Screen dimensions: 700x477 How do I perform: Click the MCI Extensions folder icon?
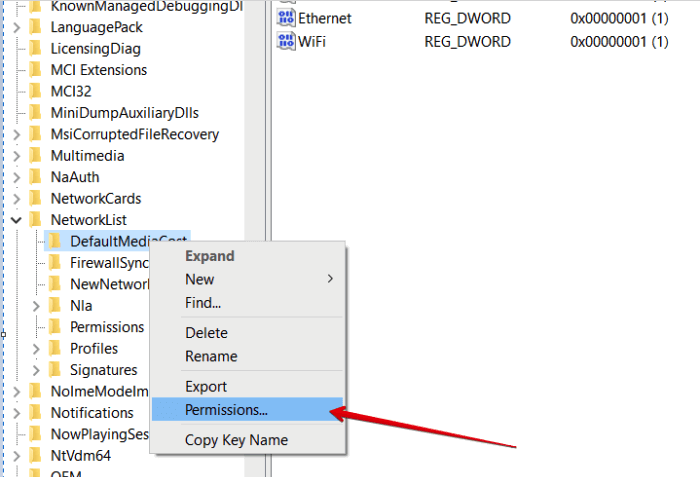(35, 70)
